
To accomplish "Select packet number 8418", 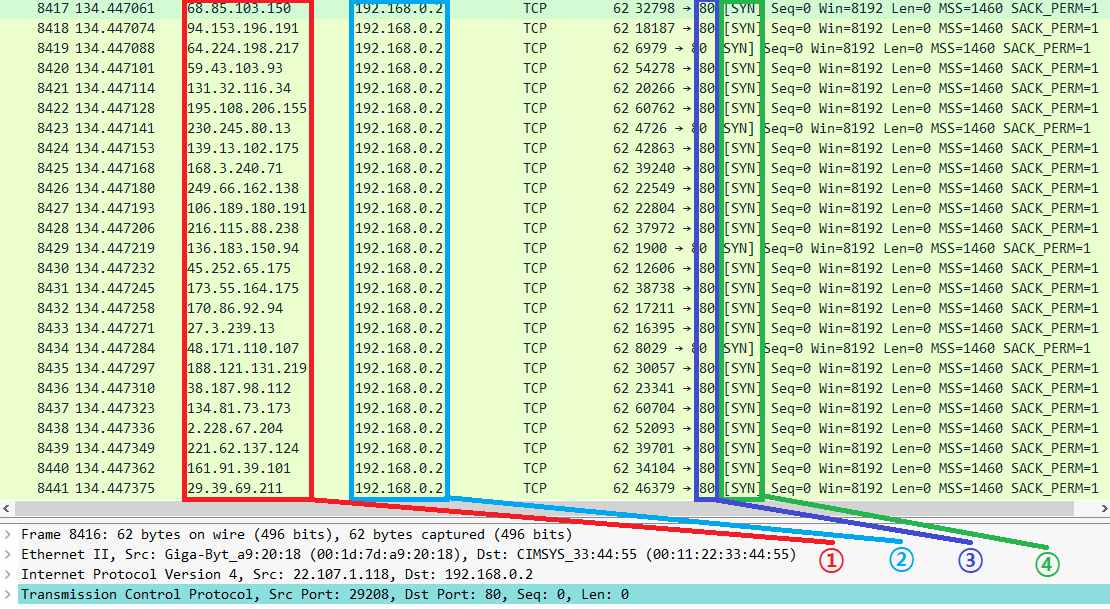I will pos(555,28).
